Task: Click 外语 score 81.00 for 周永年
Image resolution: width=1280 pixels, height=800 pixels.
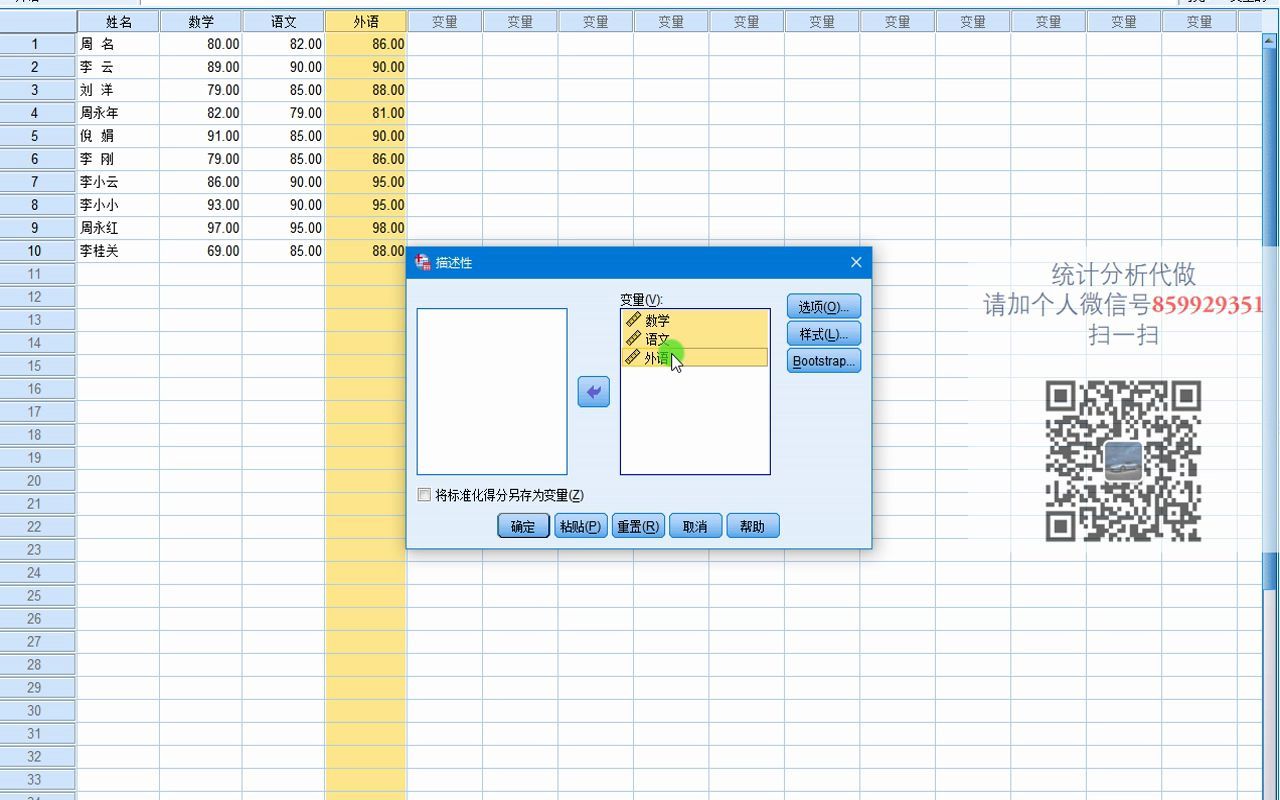Action: pyautogui.click(x=366, y=113)
